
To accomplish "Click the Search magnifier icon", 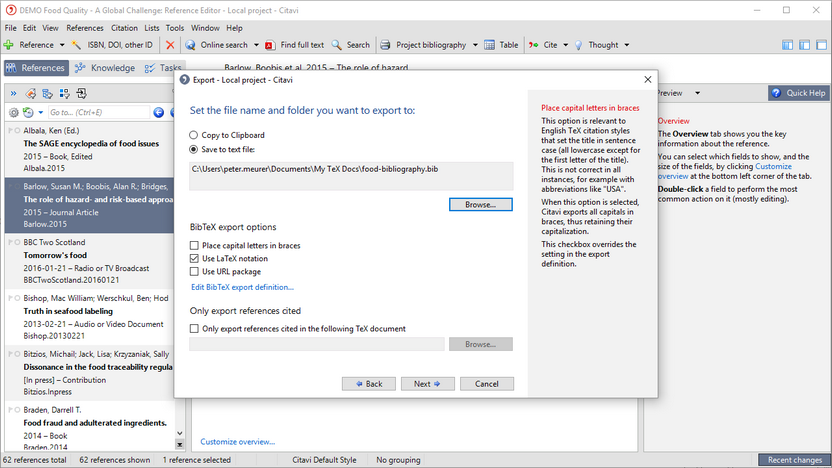I will pos(336,45).
